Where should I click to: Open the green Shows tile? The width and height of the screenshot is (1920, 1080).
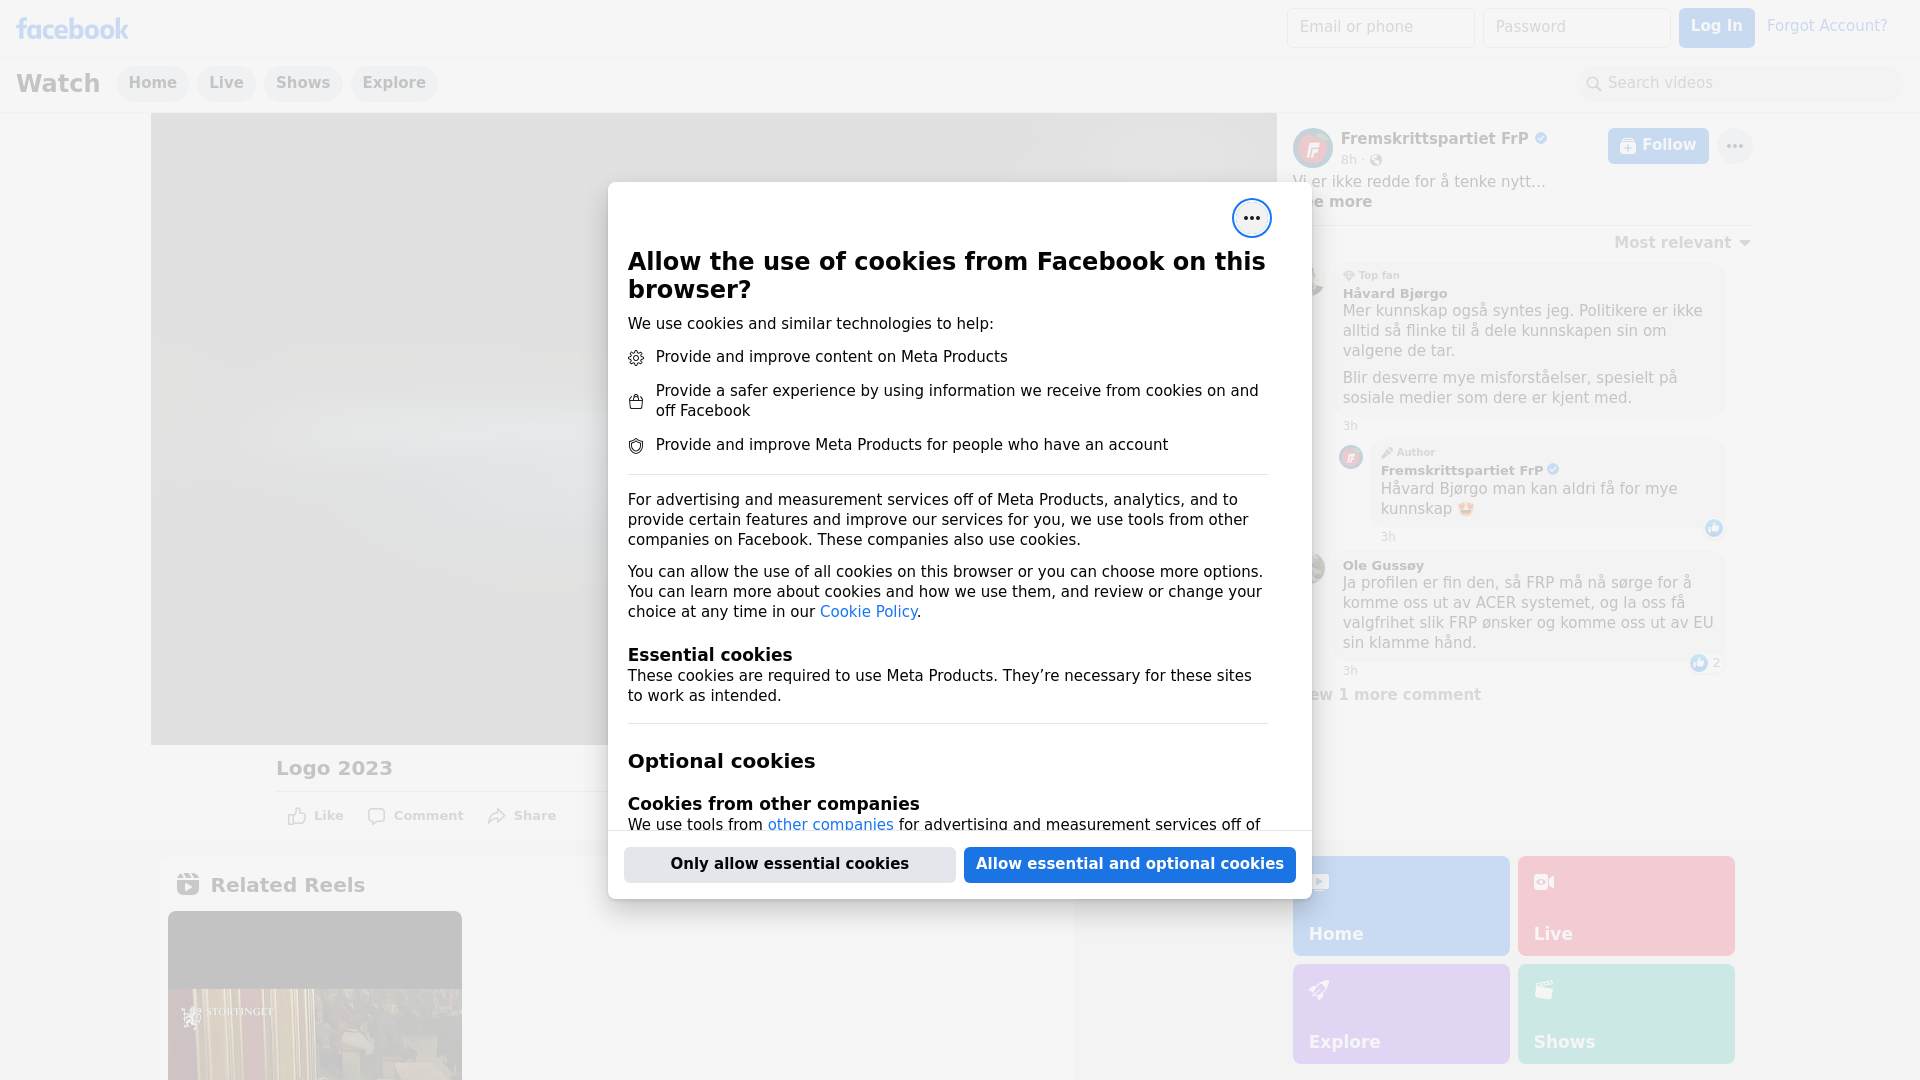[x=1626, y=1014]
